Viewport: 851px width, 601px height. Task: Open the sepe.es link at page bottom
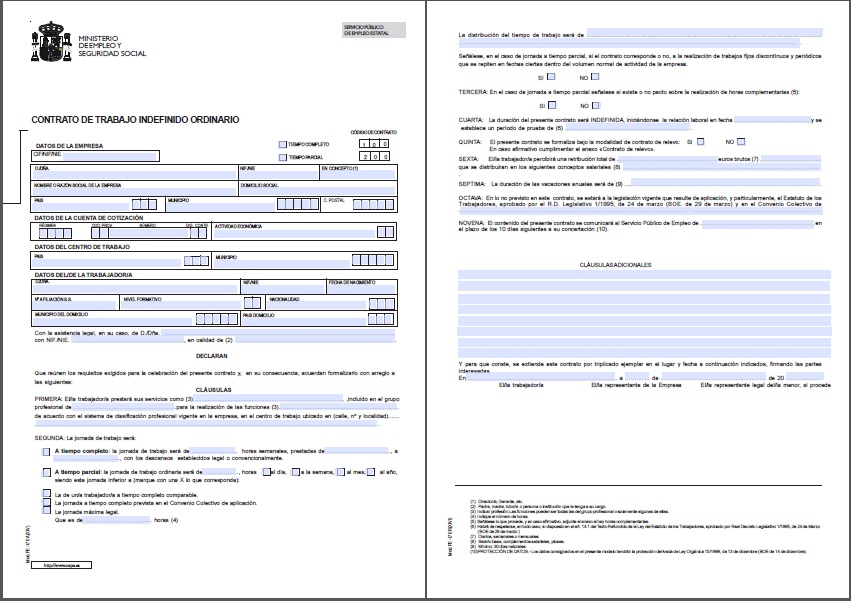click(x=63, y=564)
